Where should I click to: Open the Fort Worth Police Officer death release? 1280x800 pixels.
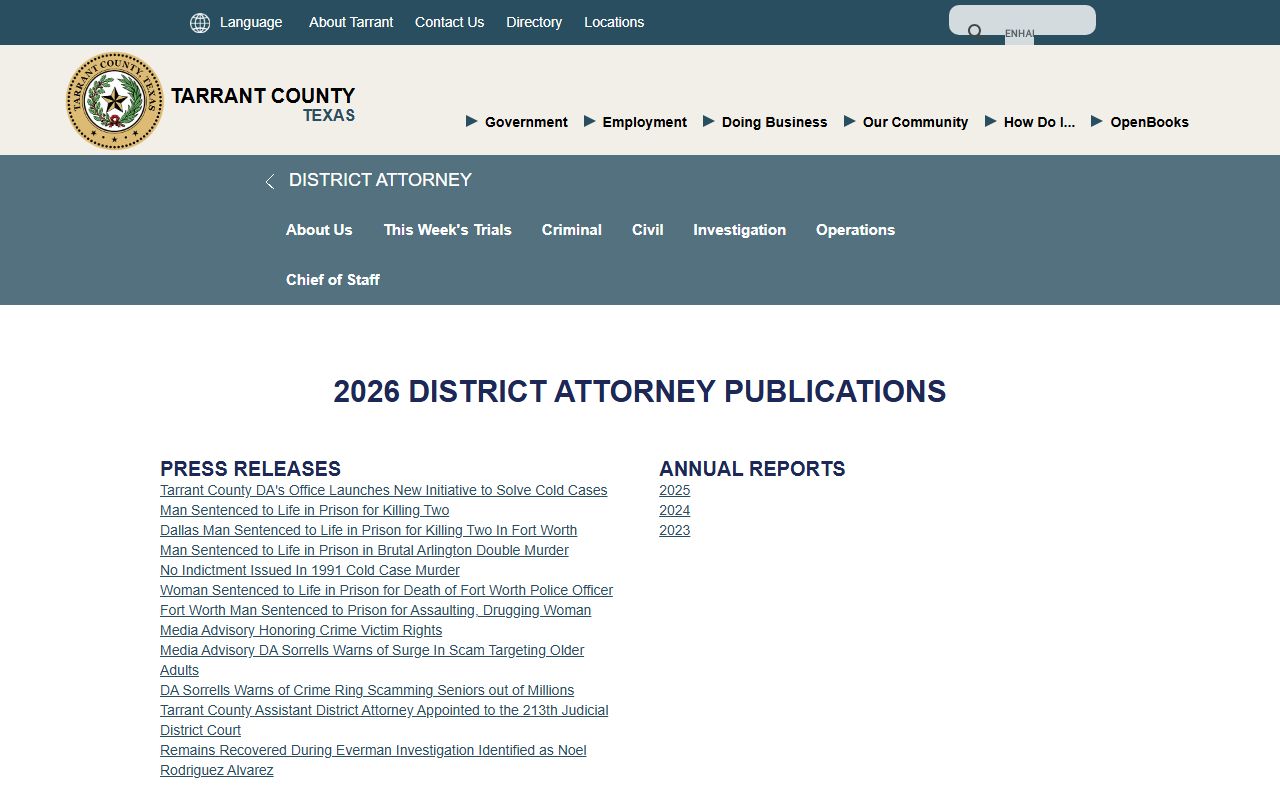(x=386, y=590)
